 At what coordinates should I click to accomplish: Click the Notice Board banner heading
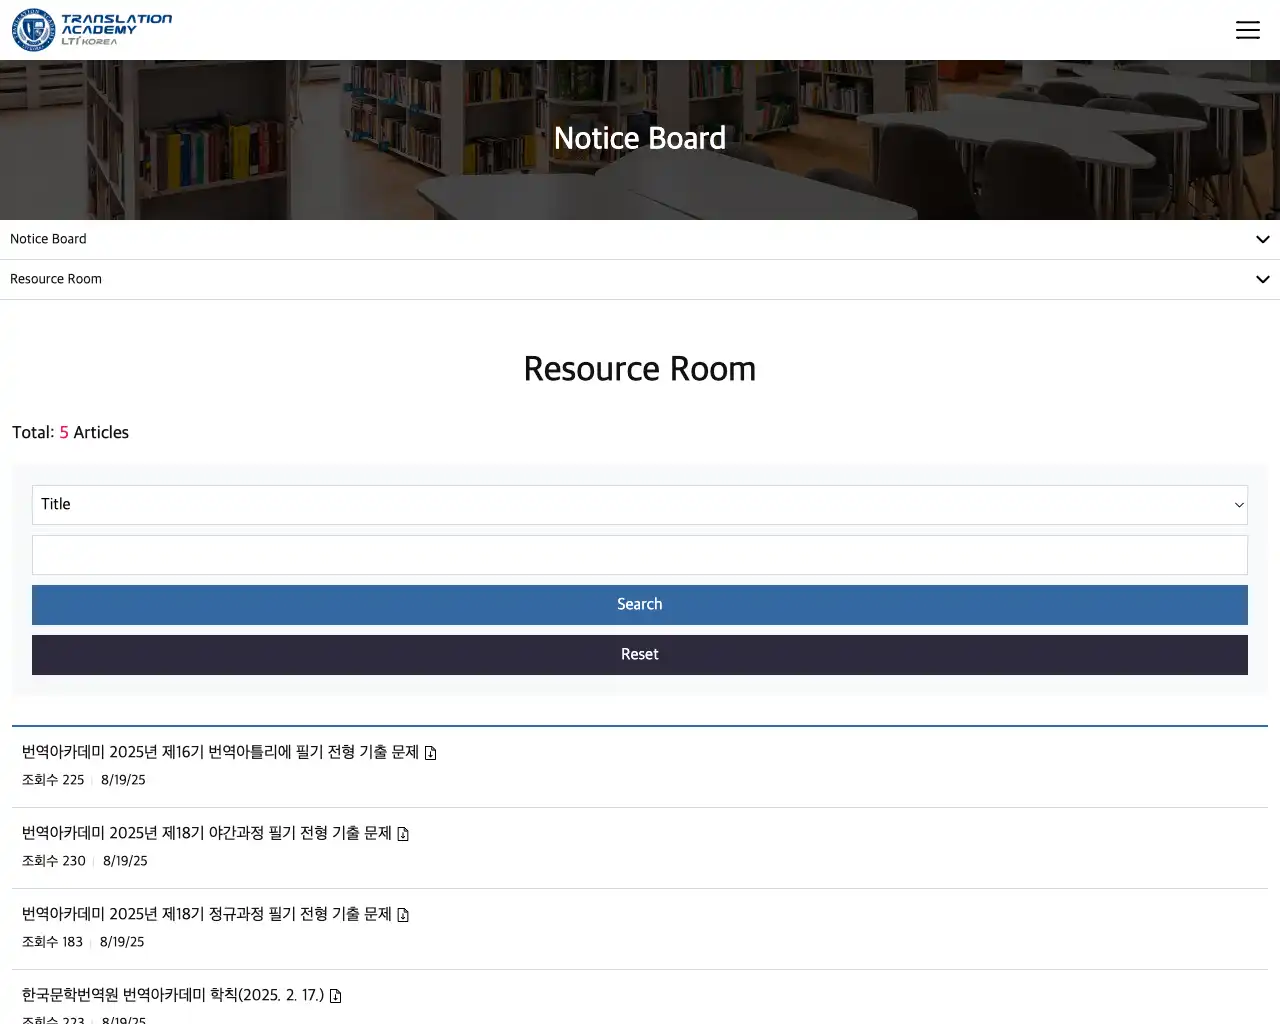click(640, 138)
